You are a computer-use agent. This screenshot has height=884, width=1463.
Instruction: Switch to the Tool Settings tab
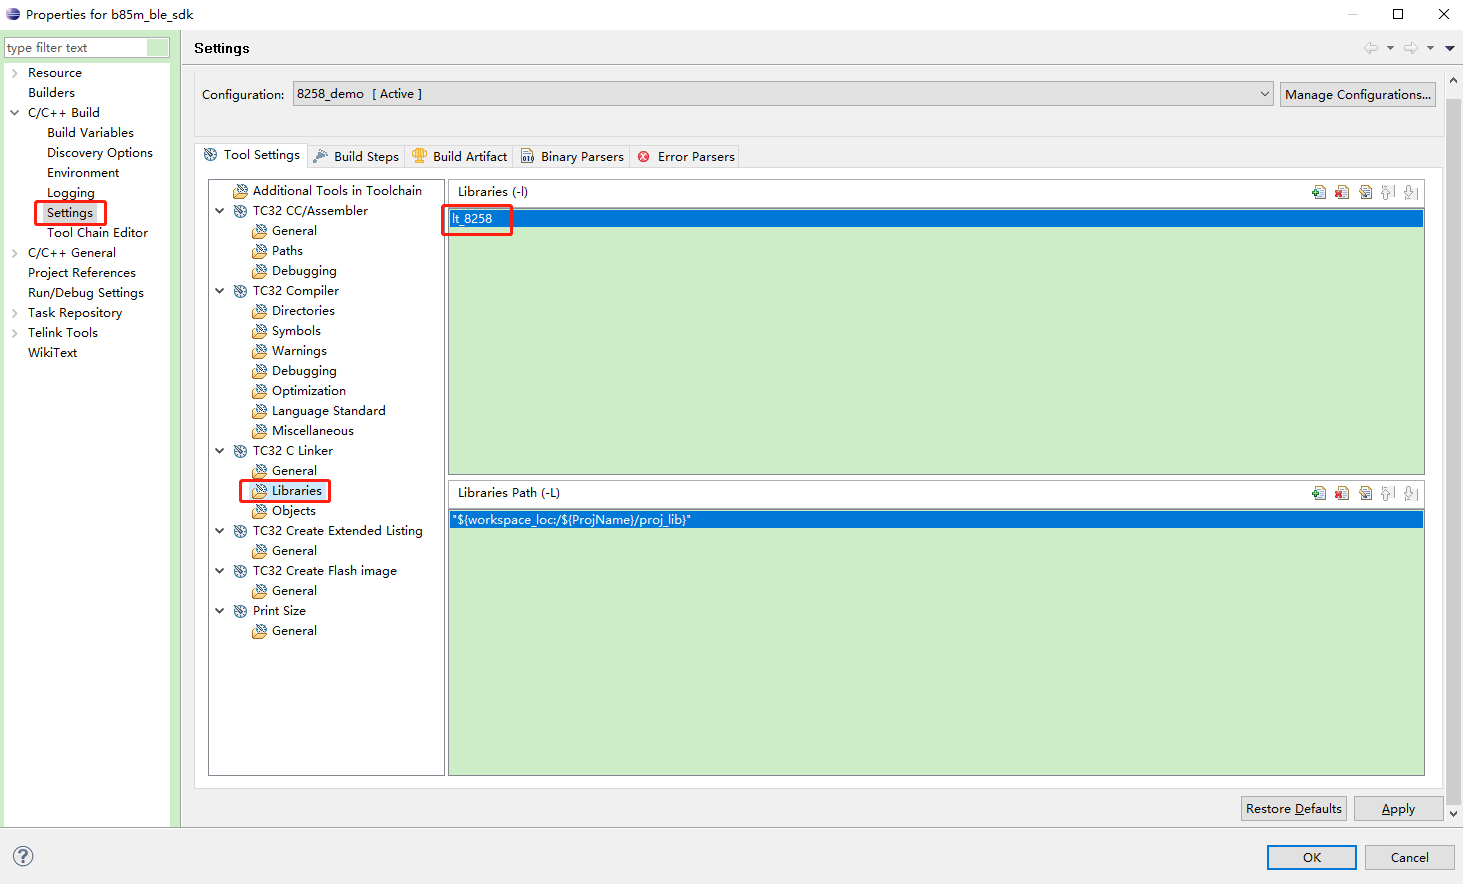click(x=251, y=155)
